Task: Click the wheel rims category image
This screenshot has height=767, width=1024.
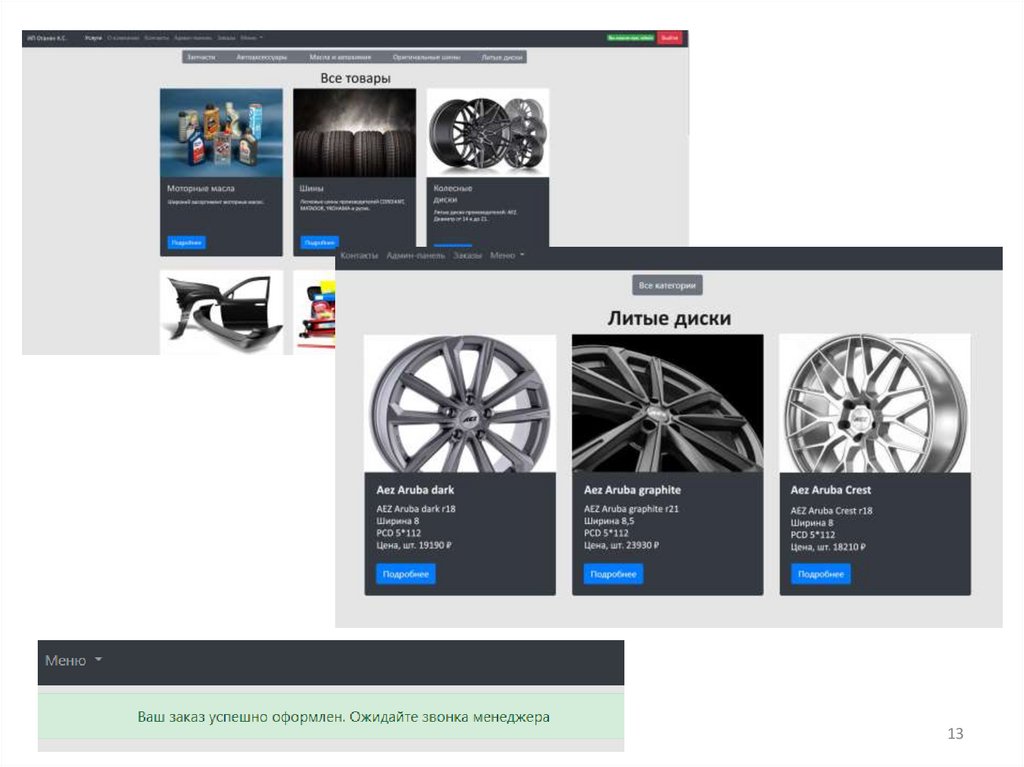Action: 488,133
